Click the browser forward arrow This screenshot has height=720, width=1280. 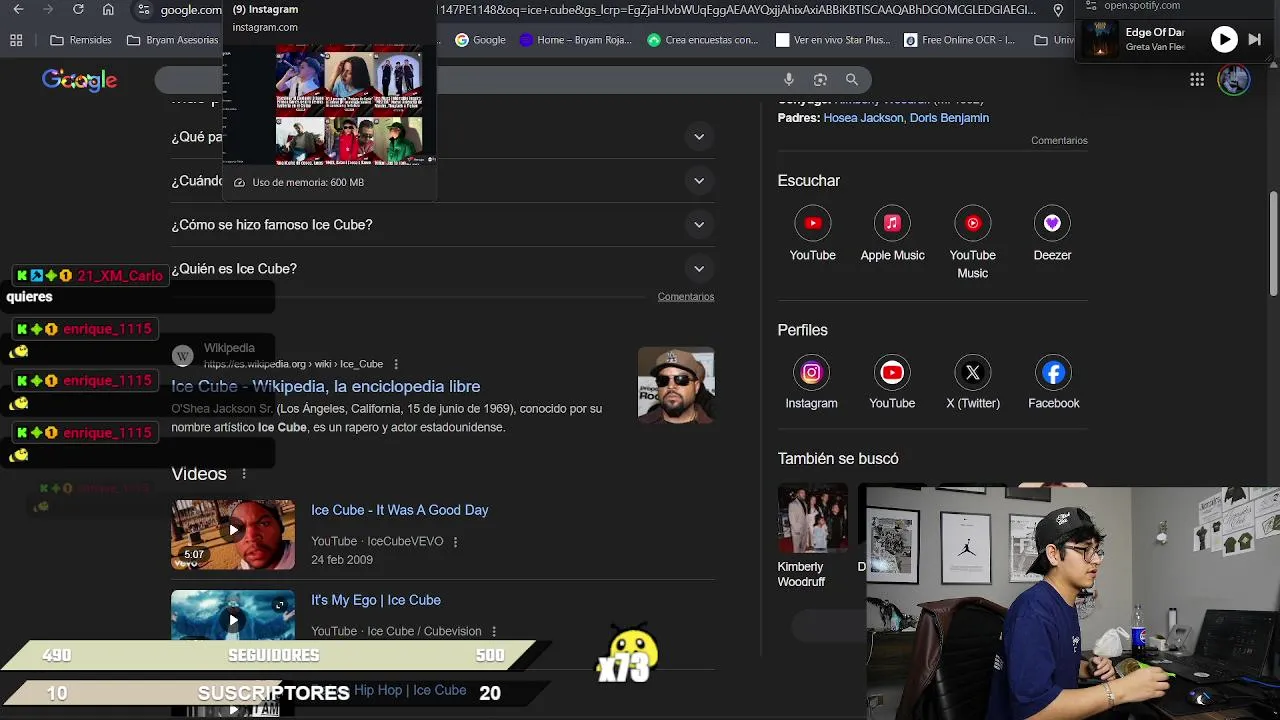48,10
